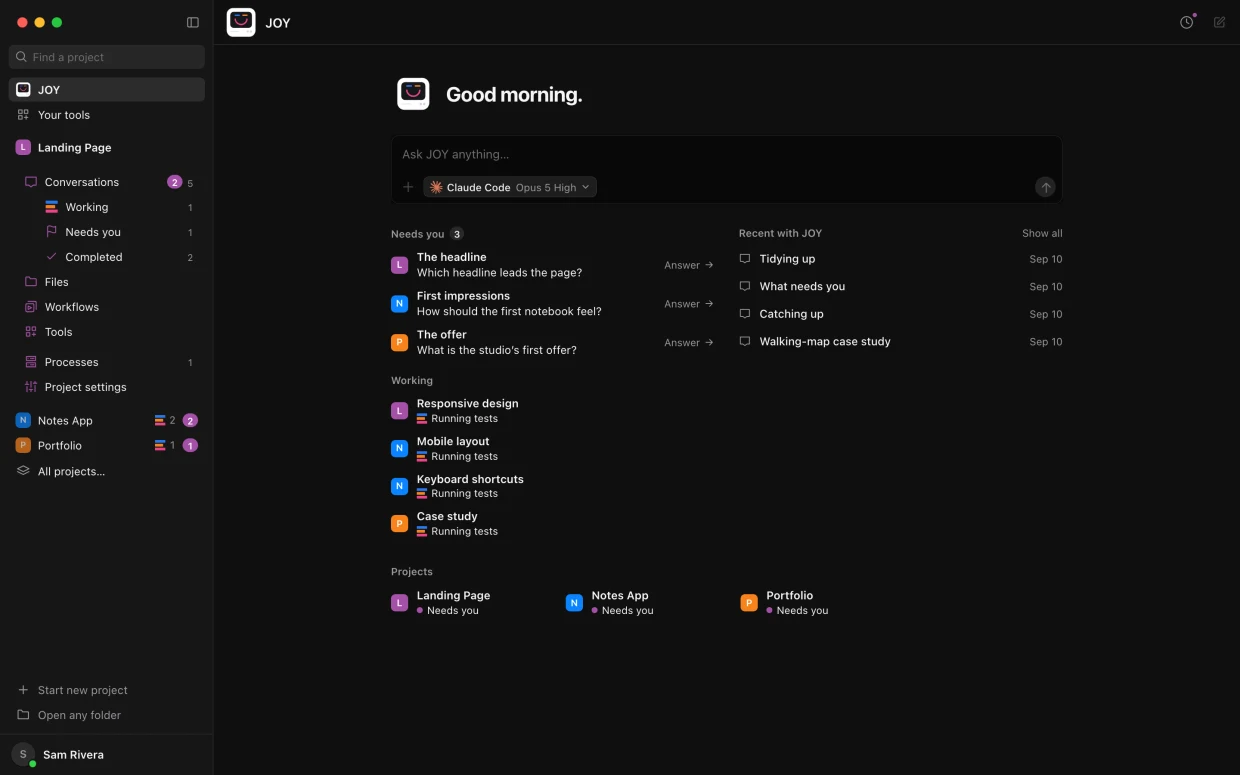This screenshot has height=775, width=1240.
Task: Open the Keyboard shortcuts working task
Action: point(553,486)
